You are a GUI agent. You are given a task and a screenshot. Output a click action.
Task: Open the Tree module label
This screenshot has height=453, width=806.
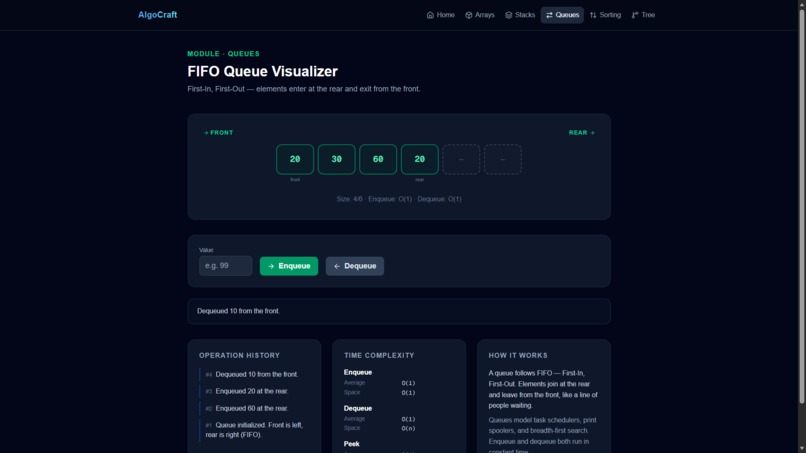648,15
